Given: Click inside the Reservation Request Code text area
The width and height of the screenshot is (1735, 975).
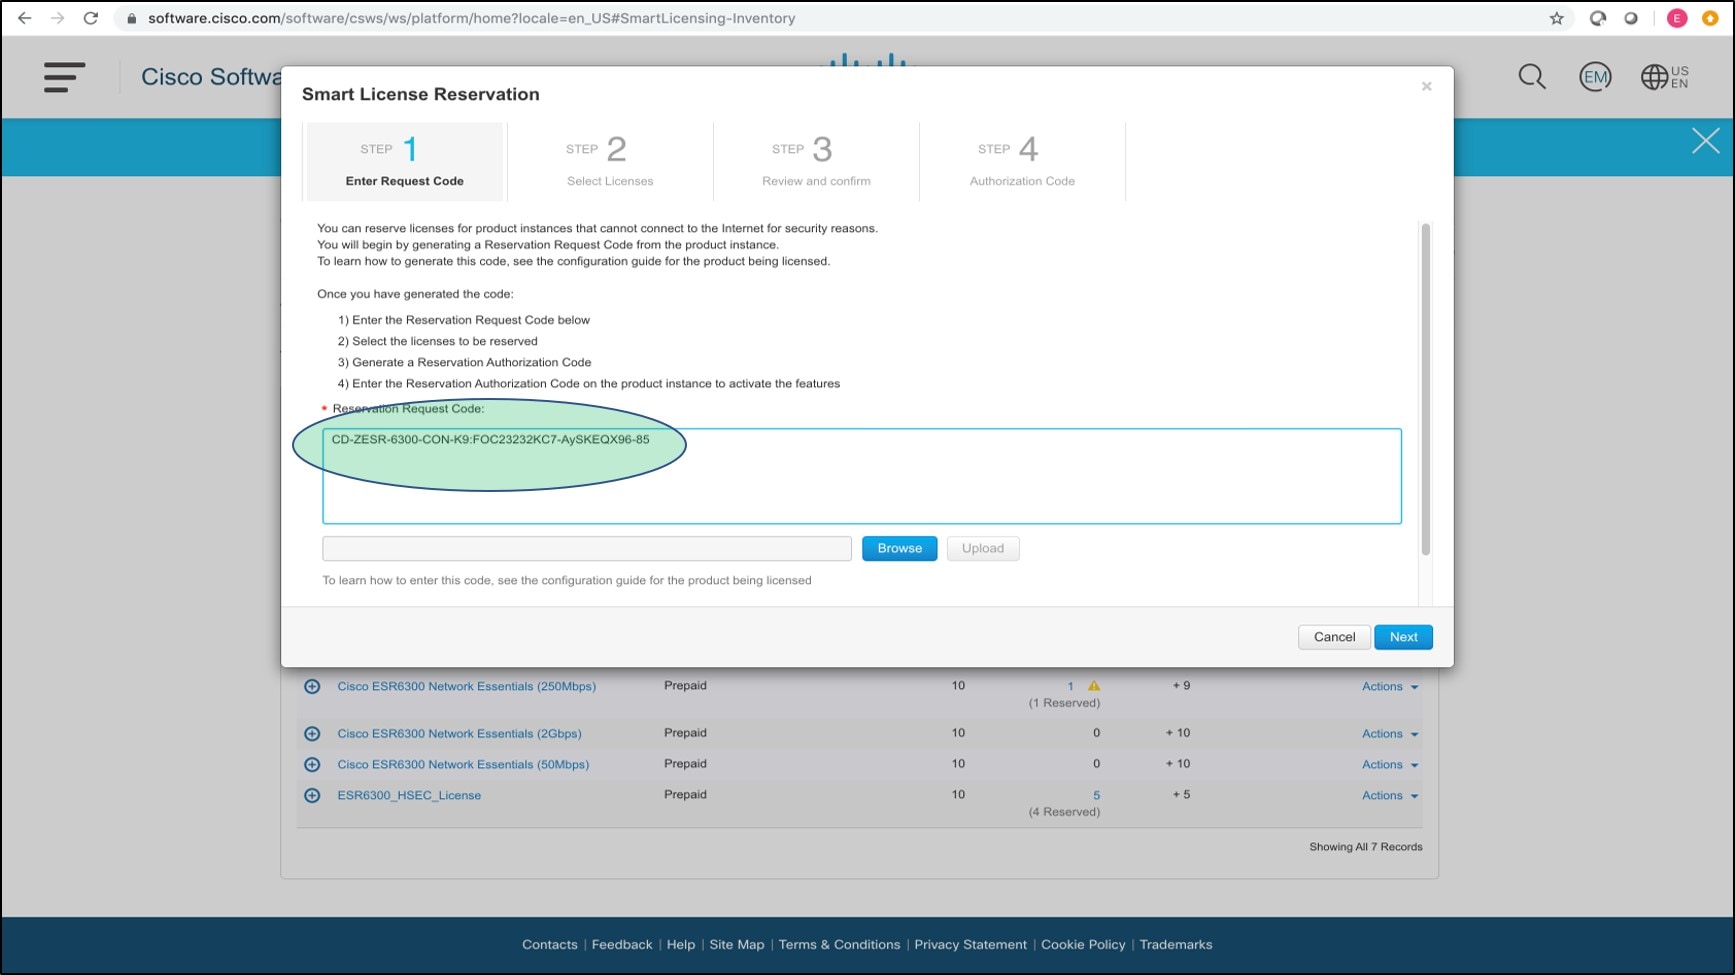Looking at the screenshot, I should (x=862, y=476).
